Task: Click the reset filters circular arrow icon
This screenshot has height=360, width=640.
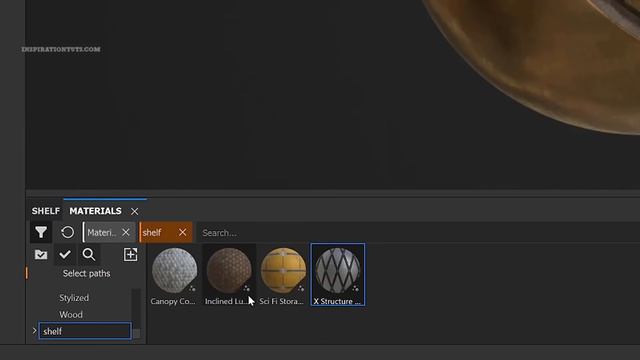Action: (x=67, y=232)
